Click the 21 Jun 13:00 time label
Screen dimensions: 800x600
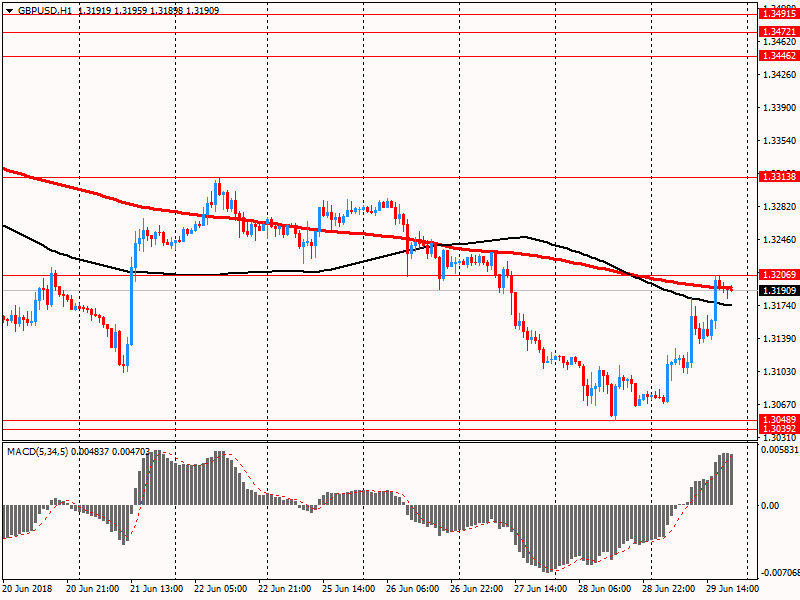click(157, 588)
